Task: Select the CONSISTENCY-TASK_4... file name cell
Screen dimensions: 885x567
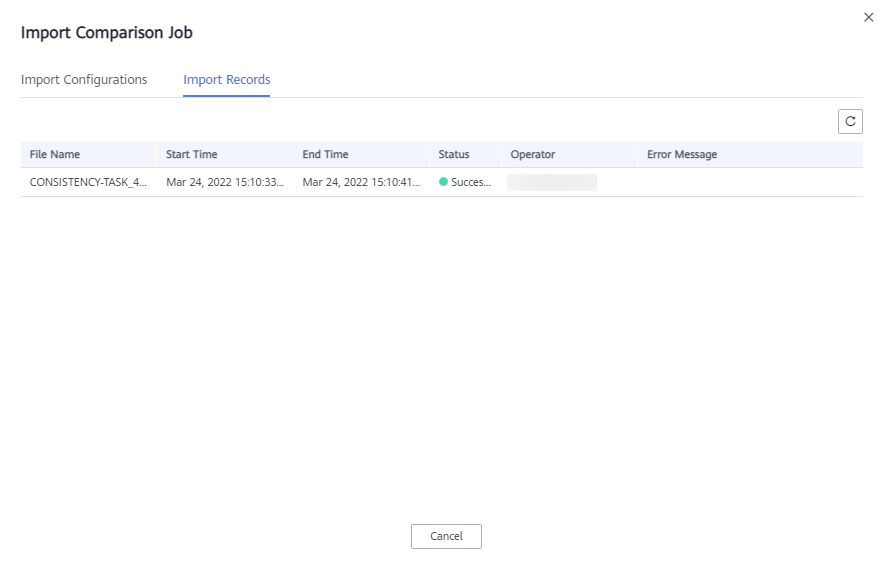Action: (88, 182)
